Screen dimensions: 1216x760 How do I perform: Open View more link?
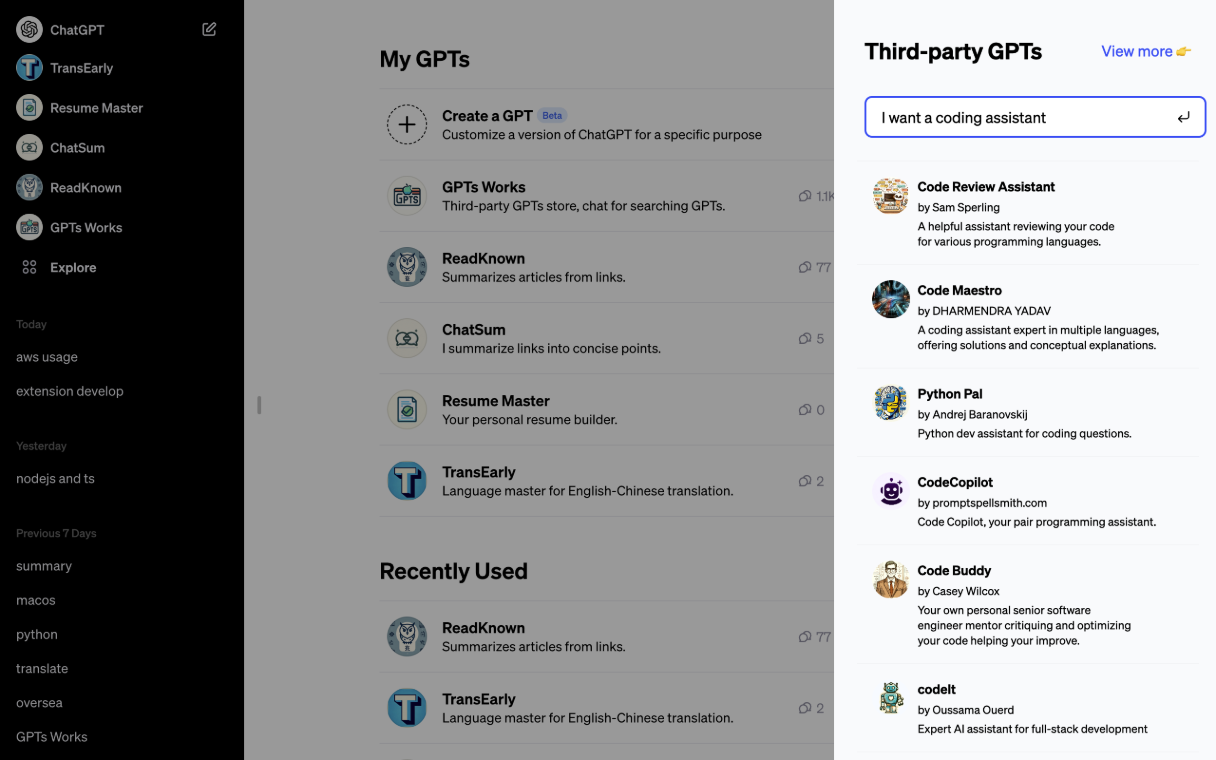point(1146,51)
